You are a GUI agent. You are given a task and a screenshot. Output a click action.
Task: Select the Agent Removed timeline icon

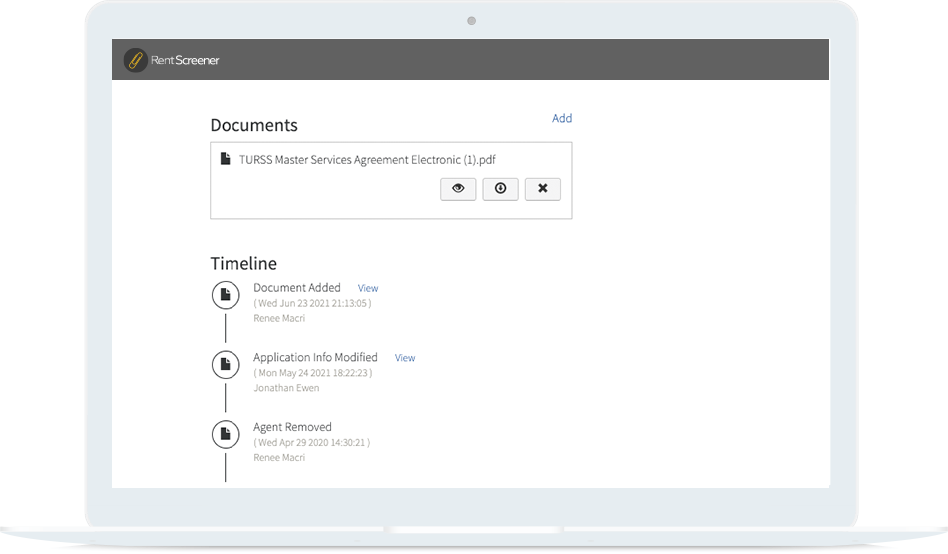click(226, 434)
